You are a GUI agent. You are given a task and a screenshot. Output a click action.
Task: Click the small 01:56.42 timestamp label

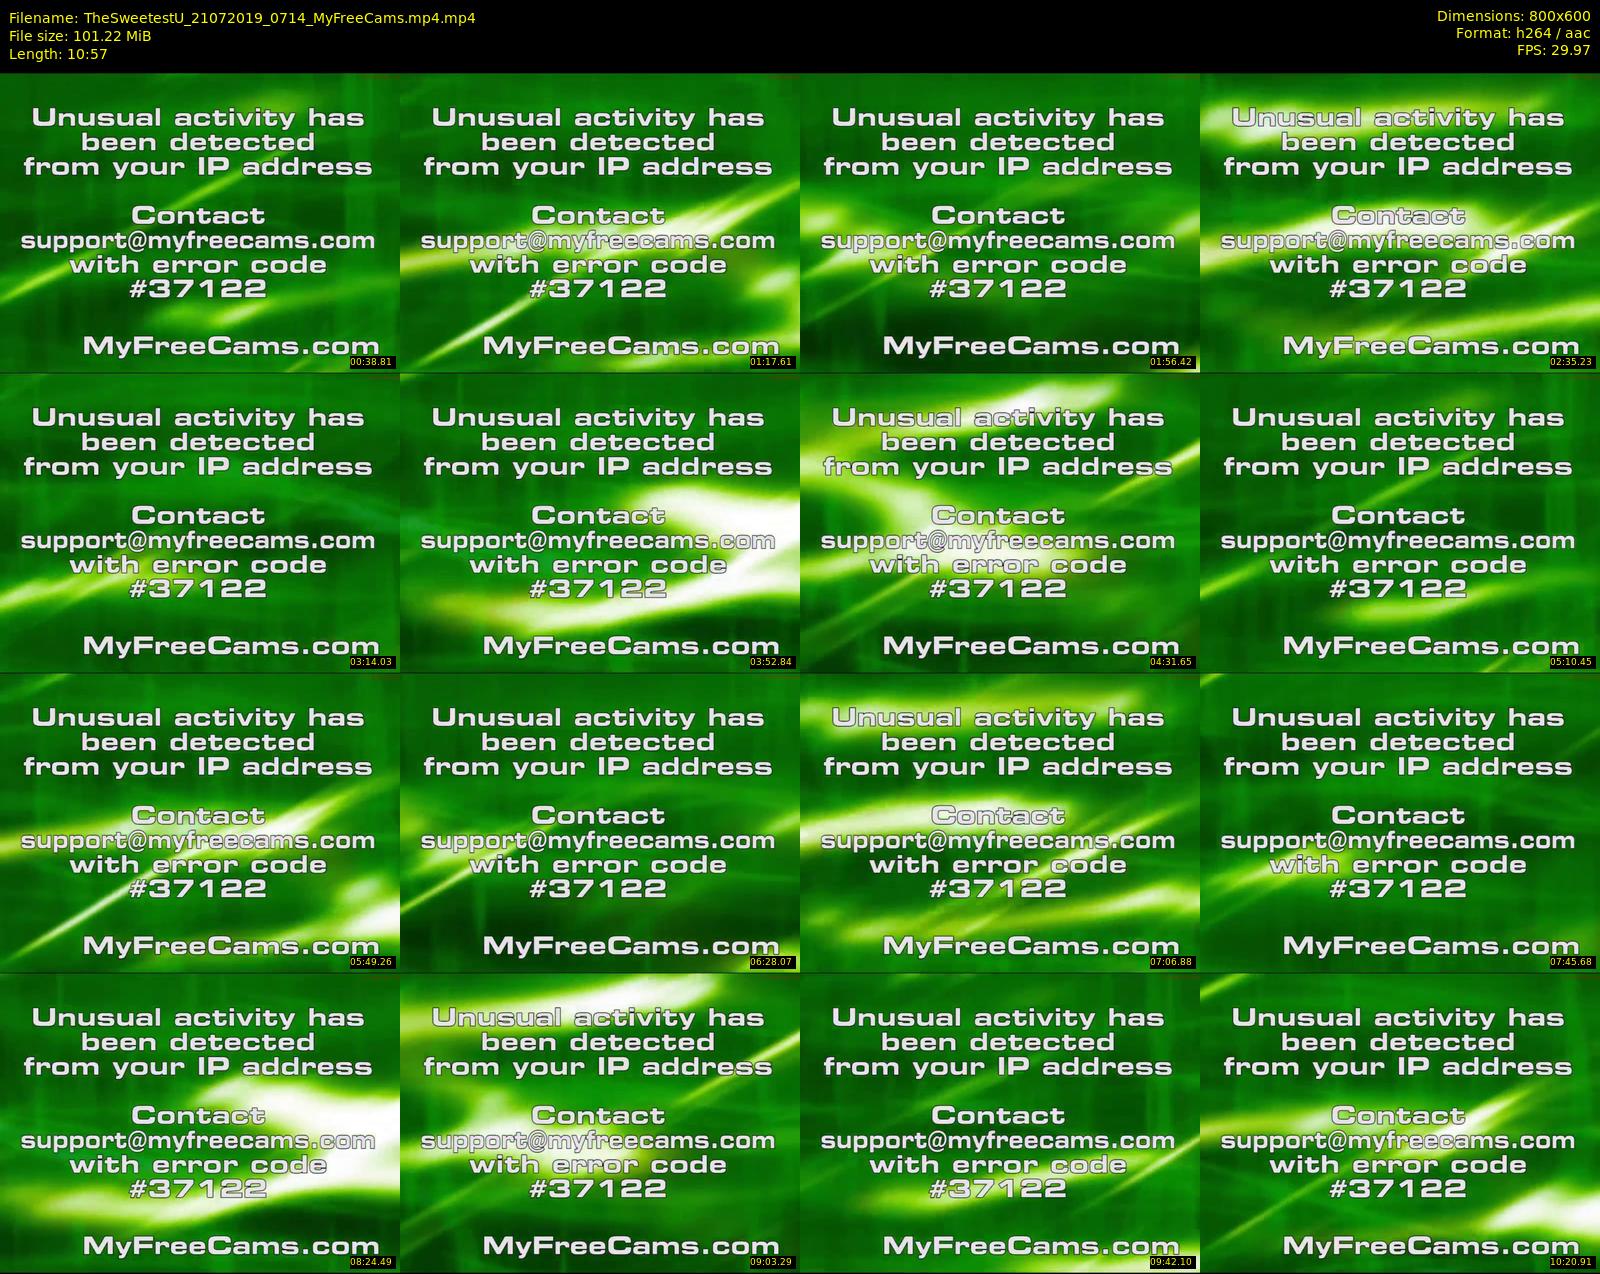click(1172, 362)
